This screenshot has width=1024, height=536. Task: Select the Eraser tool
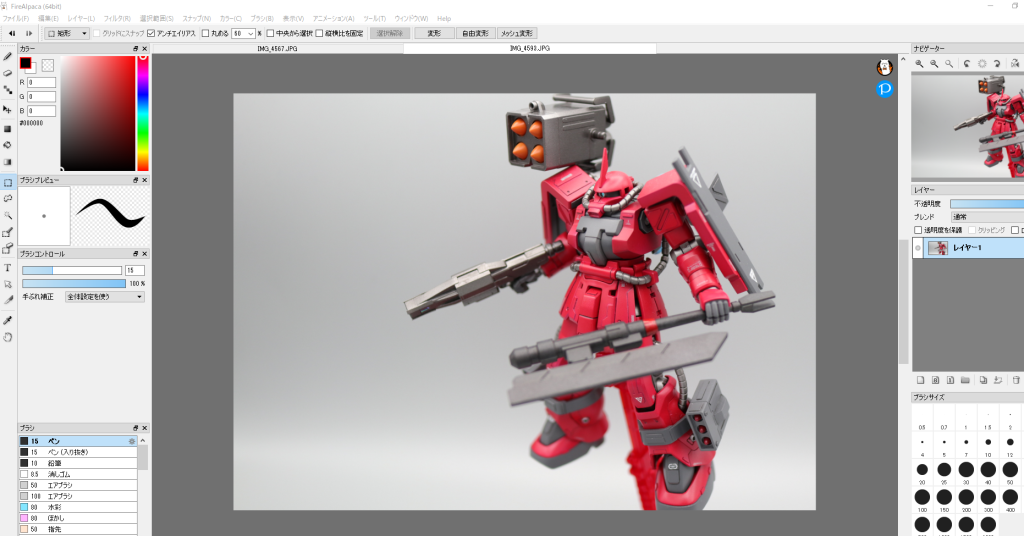(x=8, y=73)
